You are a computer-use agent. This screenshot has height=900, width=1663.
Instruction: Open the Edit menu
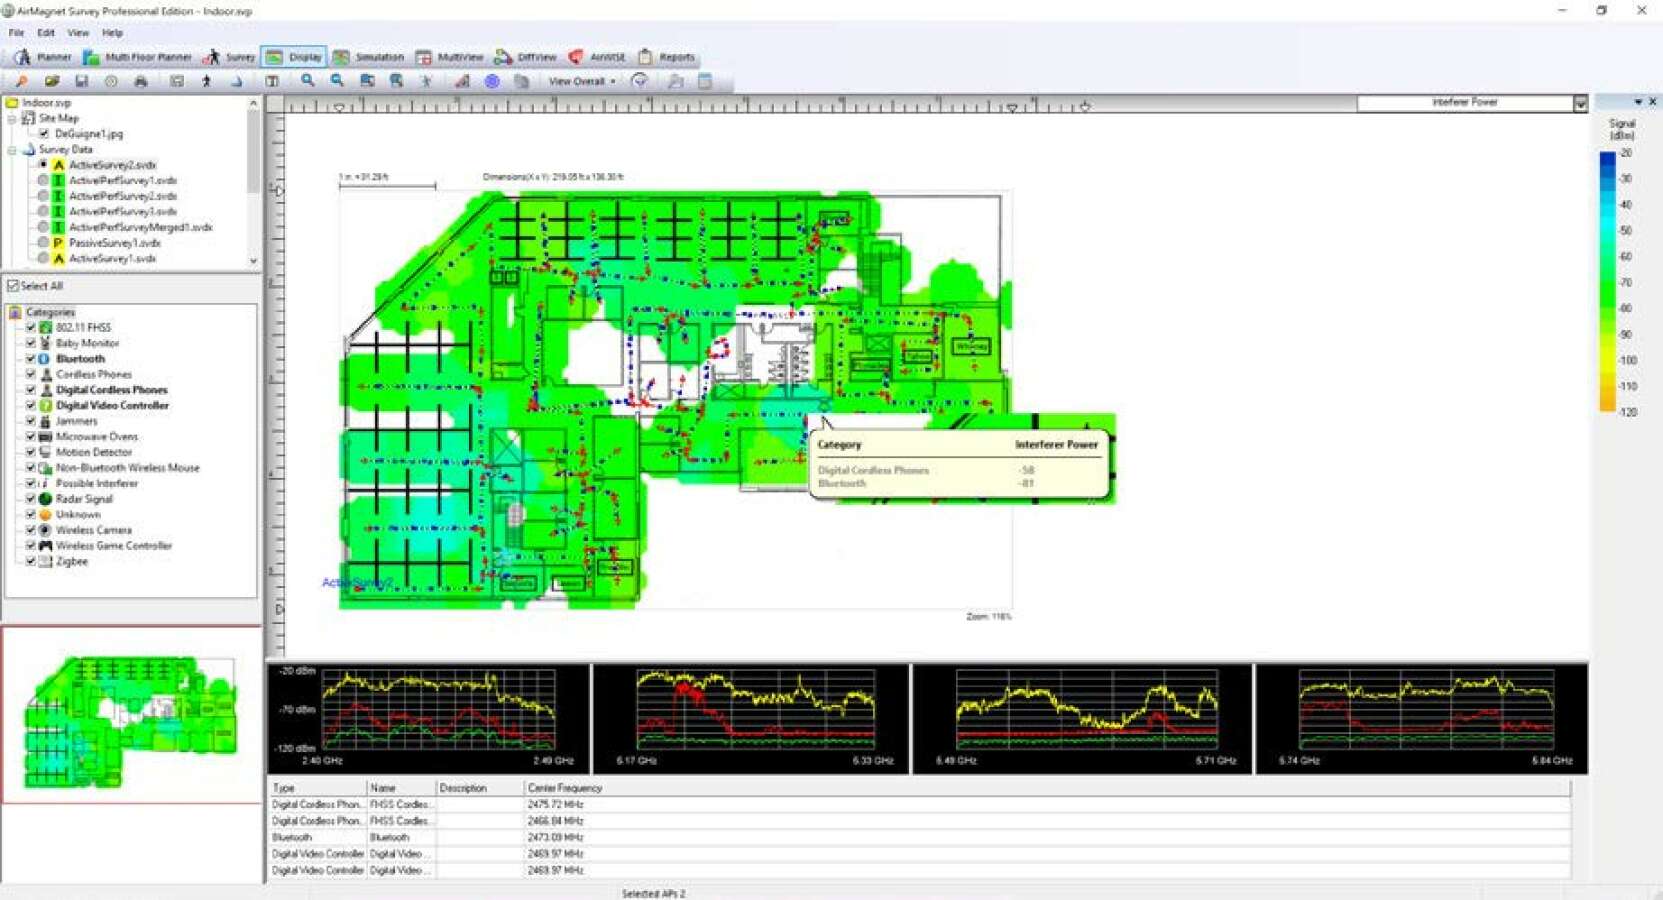pyautogui.click(x=46, y=33)
